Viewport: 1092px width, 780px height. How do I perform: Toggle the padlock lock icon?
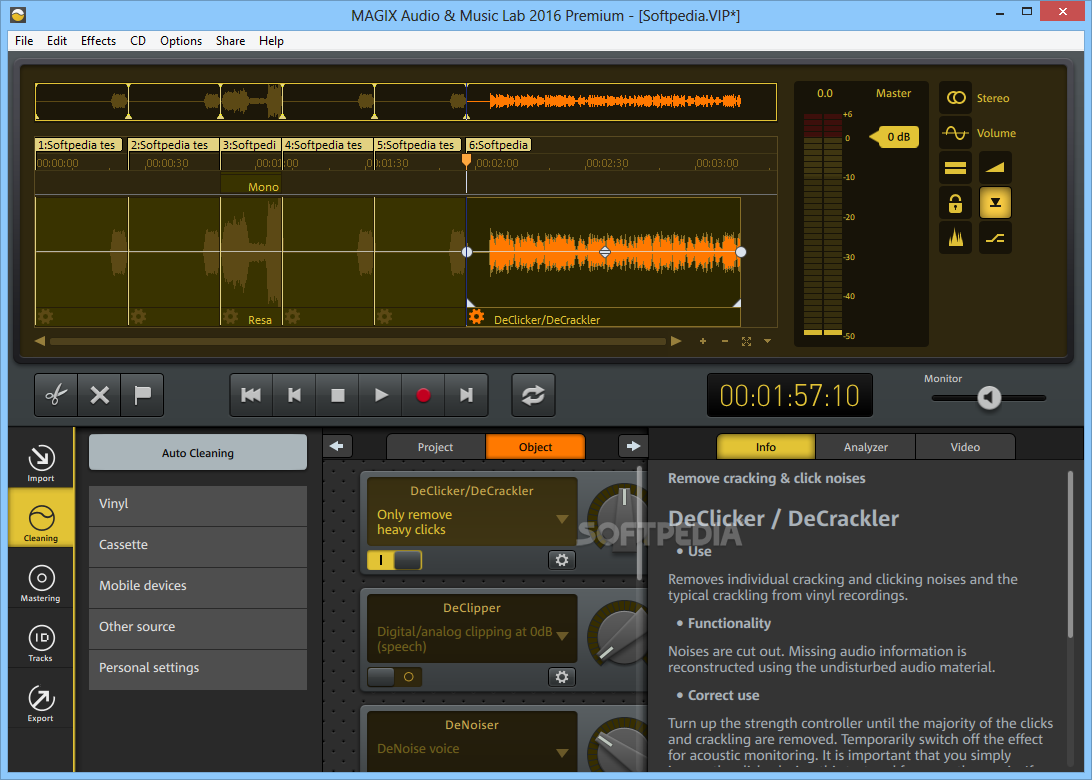click(x=956, y=203)
